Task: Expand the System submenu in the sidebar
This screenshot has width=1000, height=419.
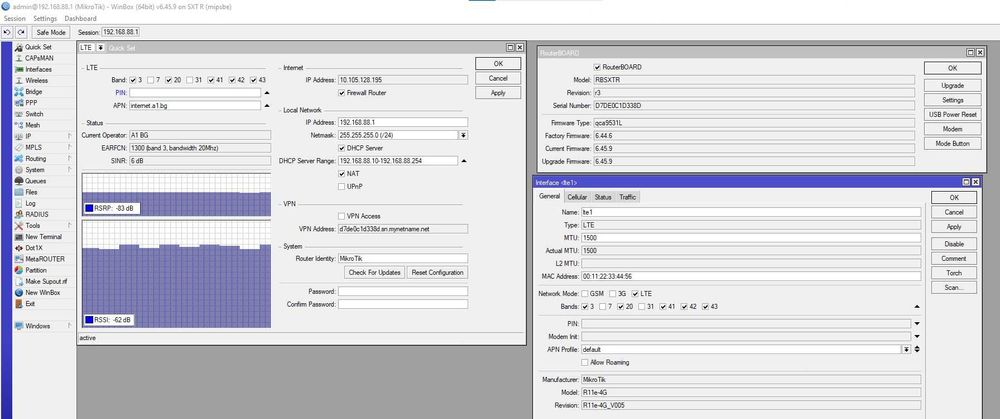Action: tap(70, 170)
